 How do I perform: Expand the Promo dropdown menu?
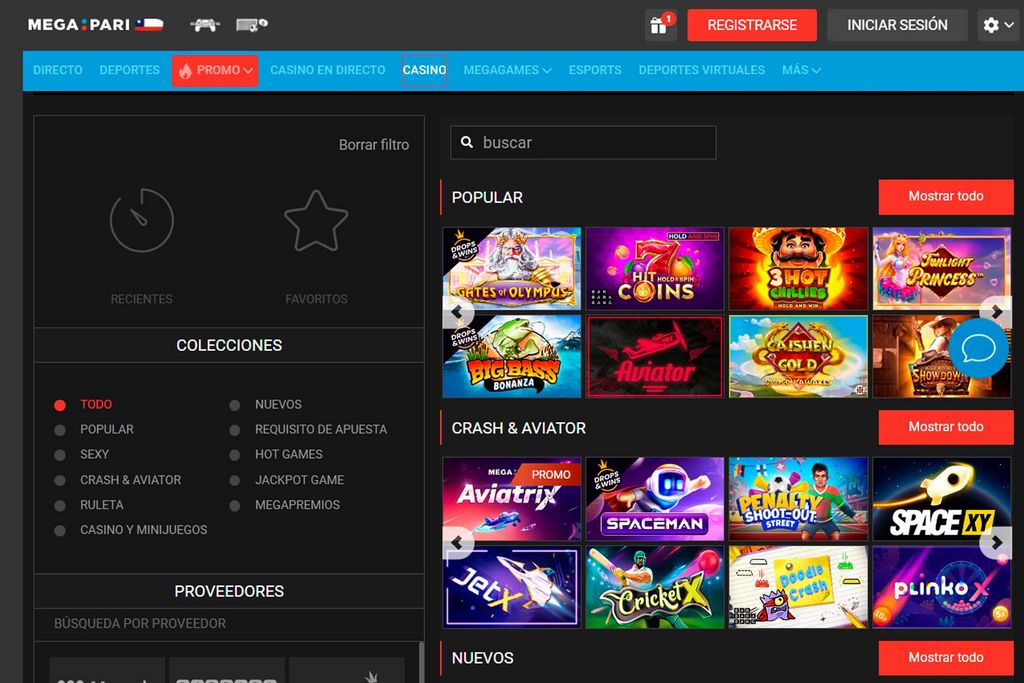point(215,70)
